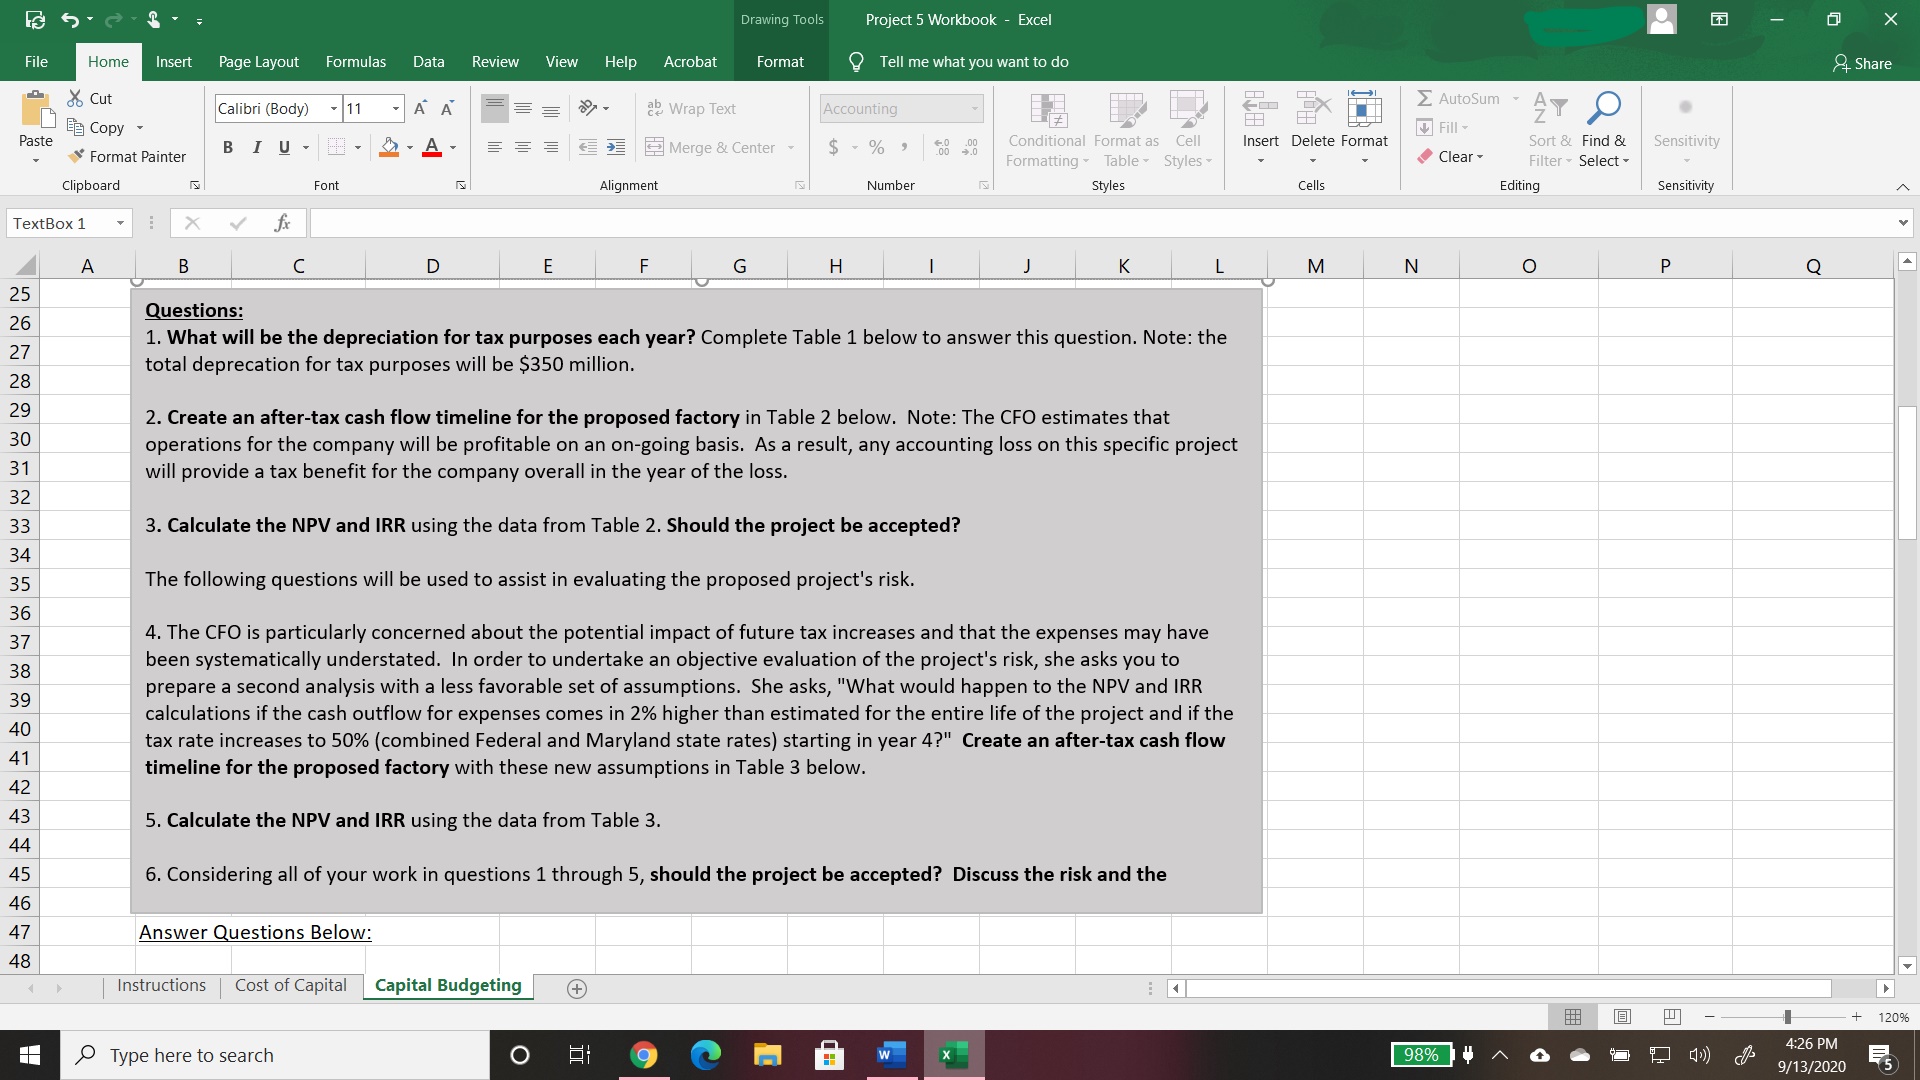Toggle italic formatting
The width and height of the screenshot is (1920, 1080).
[256, 147]
